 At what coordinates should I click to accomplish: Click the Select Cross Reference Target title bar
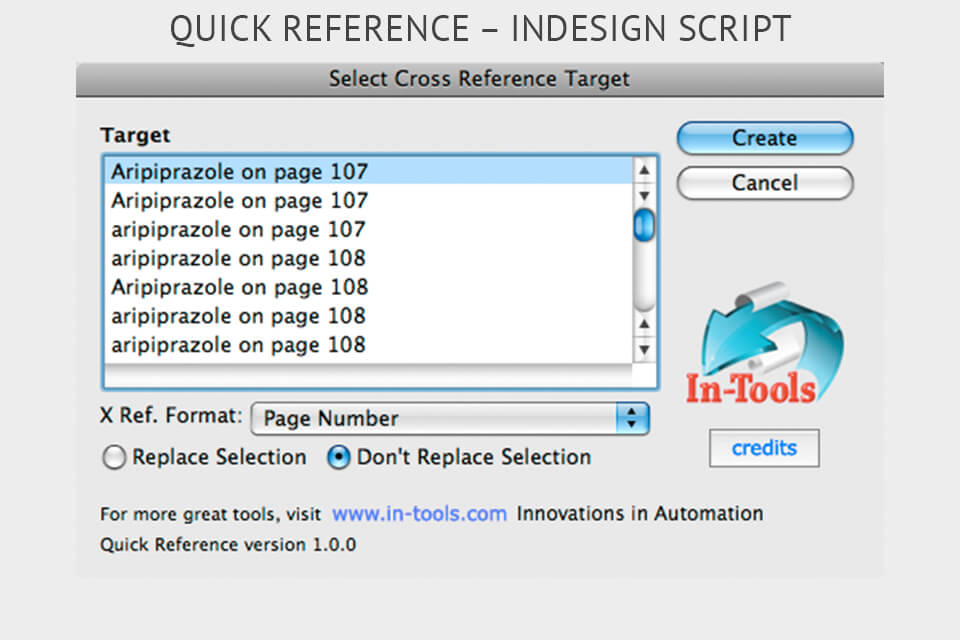pyautogui.click(x=478, y=78)
